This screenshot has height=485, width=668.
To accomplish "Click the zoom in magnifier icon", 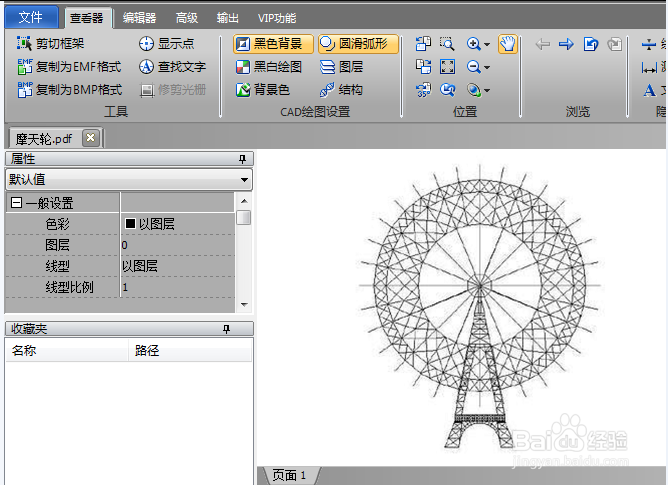I will 473,43.
